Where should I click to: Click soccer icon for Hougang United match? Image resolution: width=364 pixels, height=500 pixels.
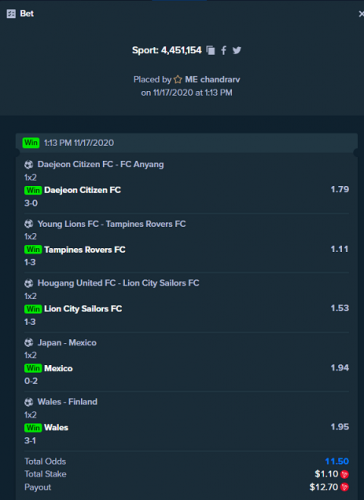[29, 283]
